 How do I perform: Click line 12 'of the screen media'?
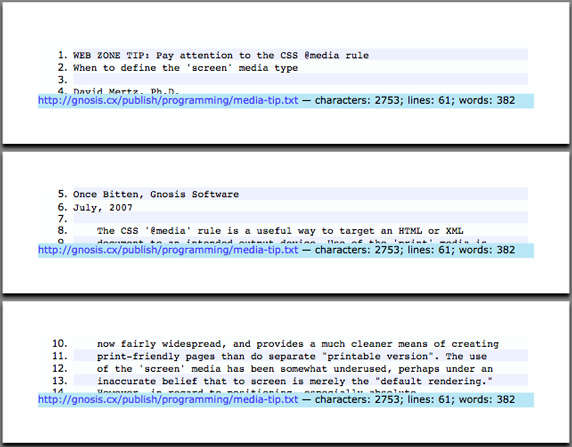295,369
